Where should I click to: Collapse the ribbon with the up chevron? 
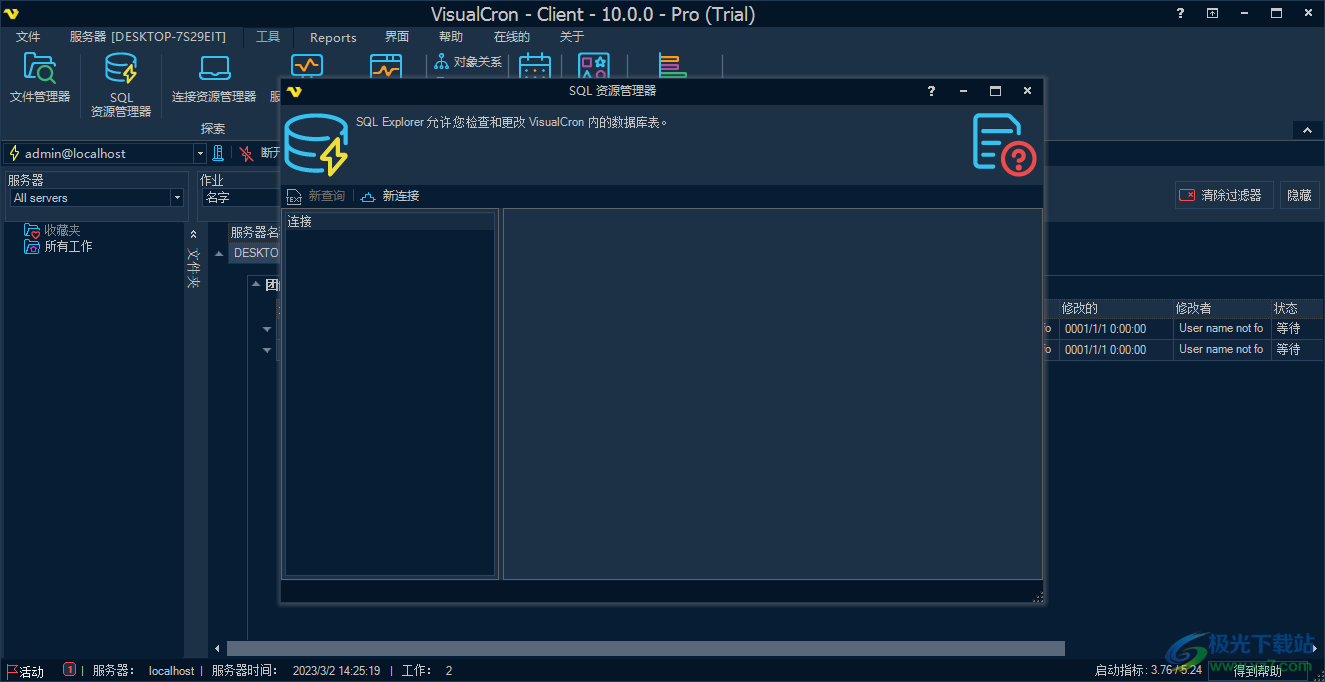click(x=1307, y=130)
